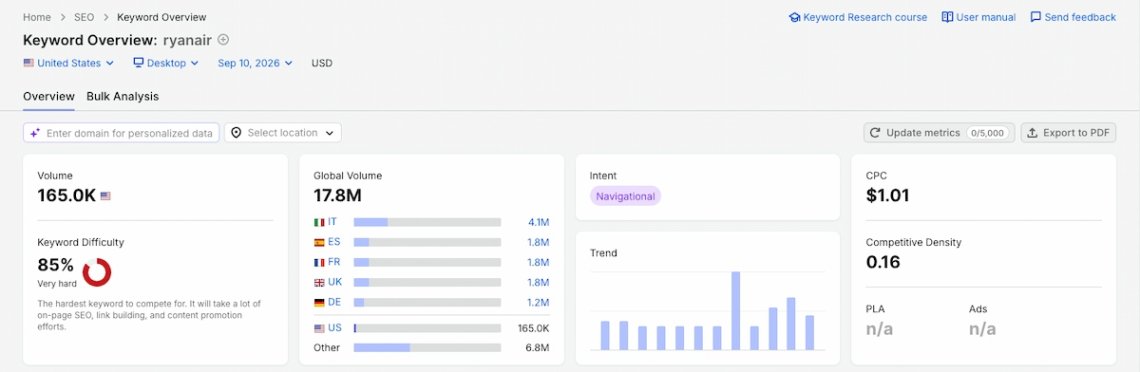This screenshot has width=1140, height=372.
Task: Click the plus icon next to ryanair
Action: coord(223,40)
